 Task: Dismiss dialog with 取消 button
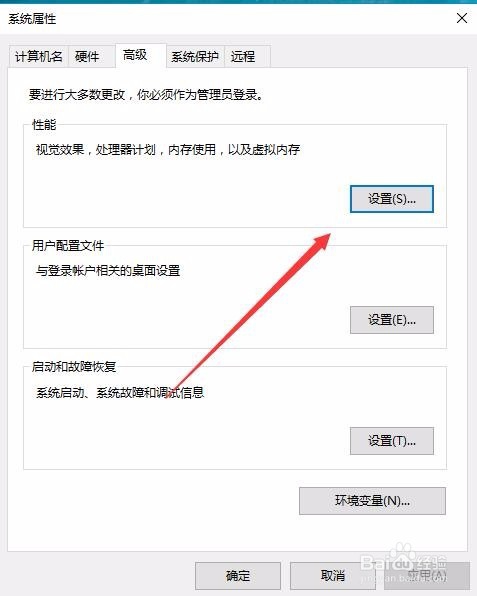[333, 576]
